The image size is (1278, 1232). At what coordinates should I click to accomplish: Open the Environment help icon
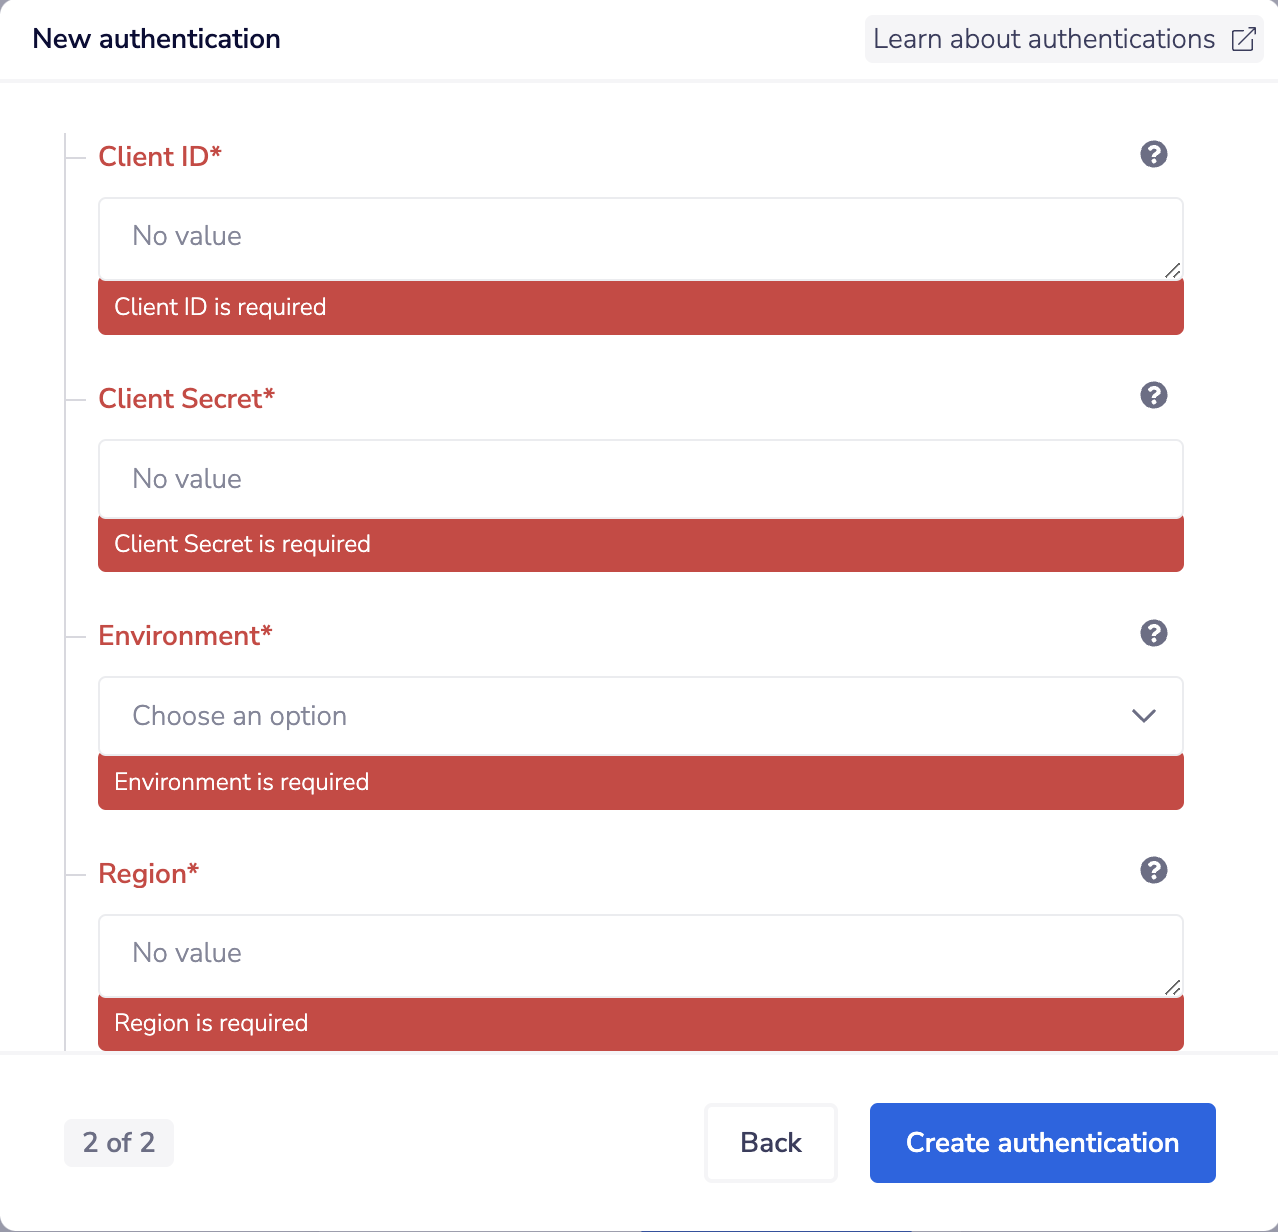coord(1153,633)
